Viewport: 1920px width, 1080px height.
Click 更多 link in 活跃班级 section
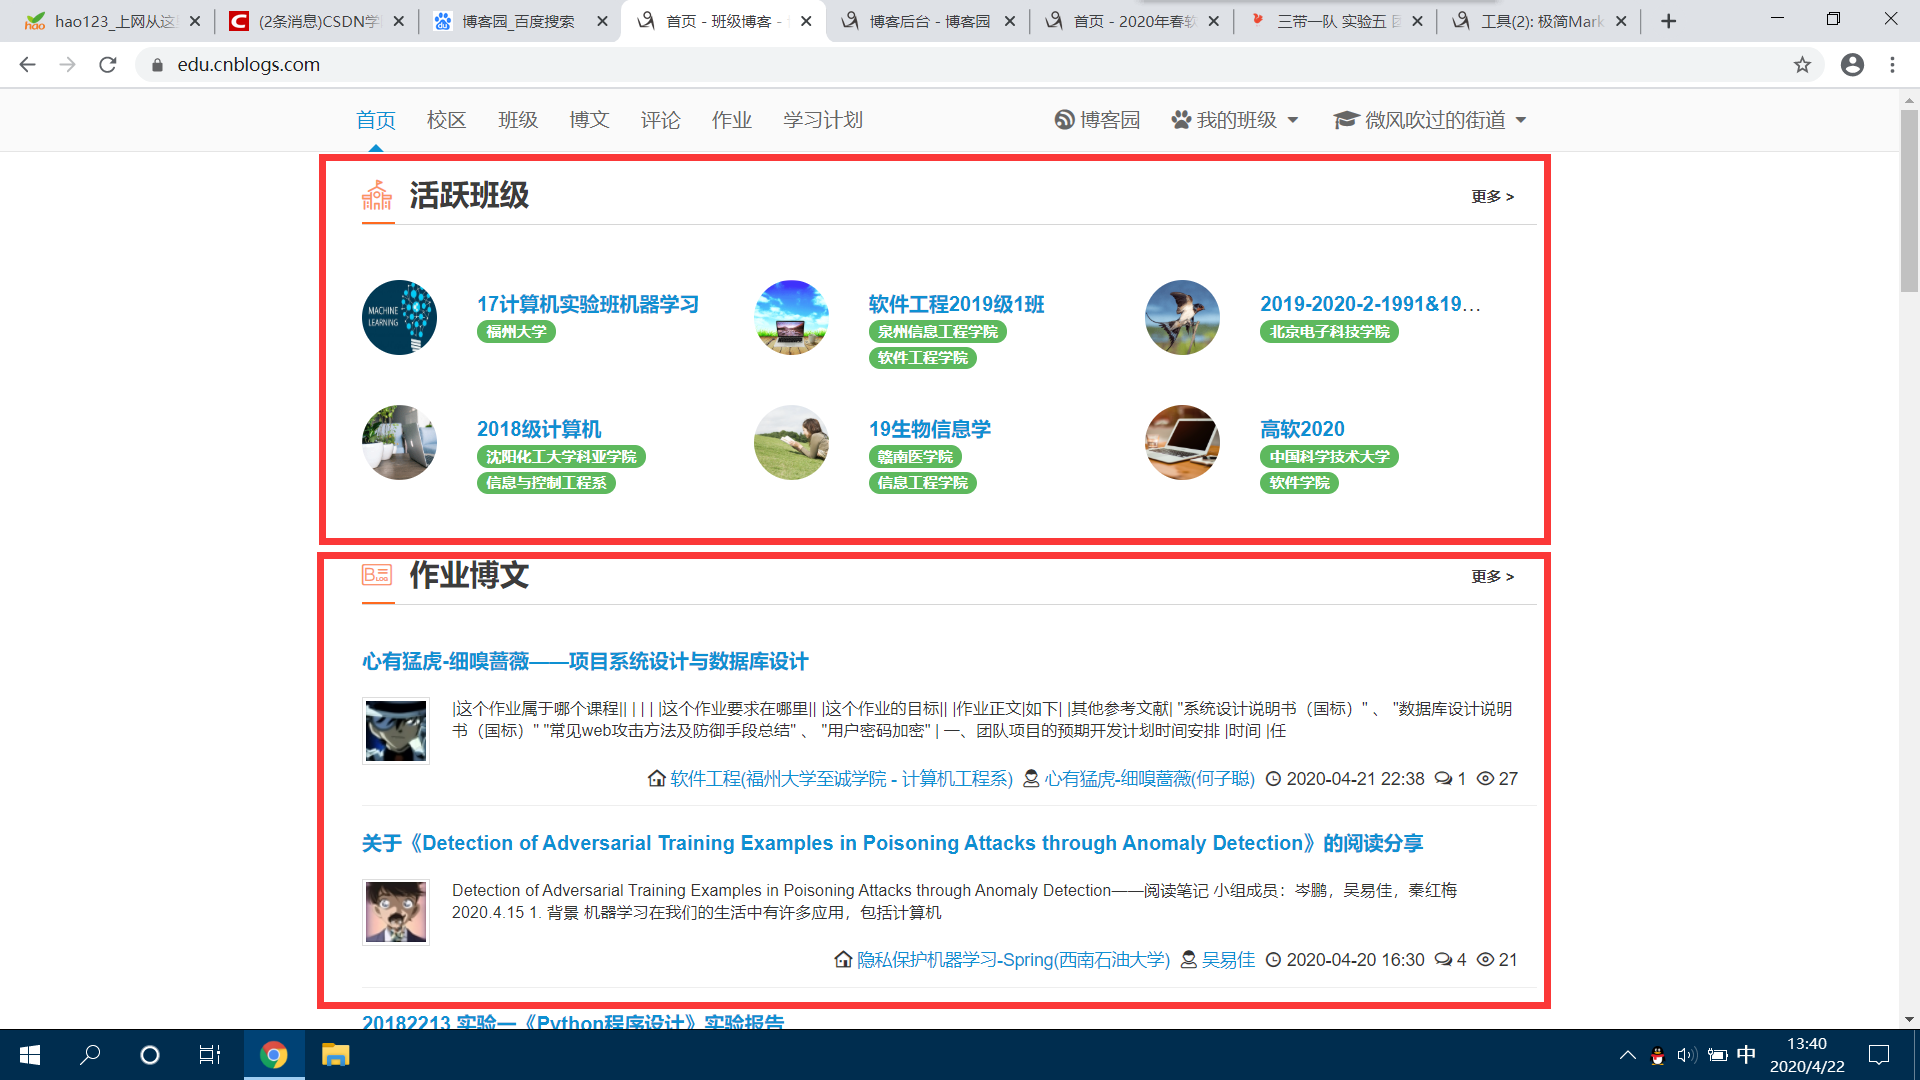tap(1492, 197)
